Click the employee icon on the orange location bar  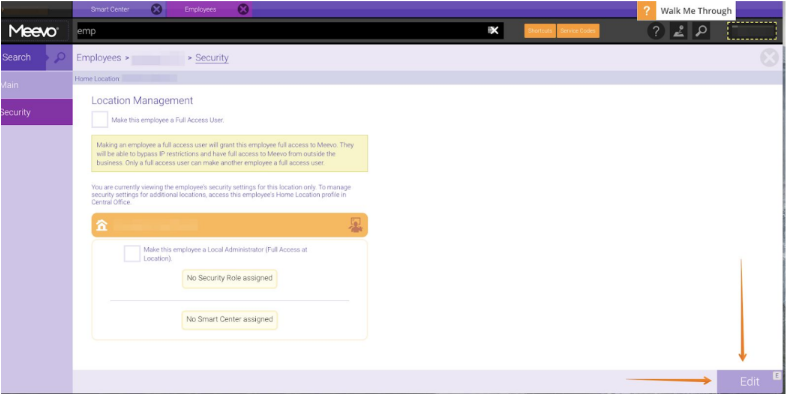355,225
